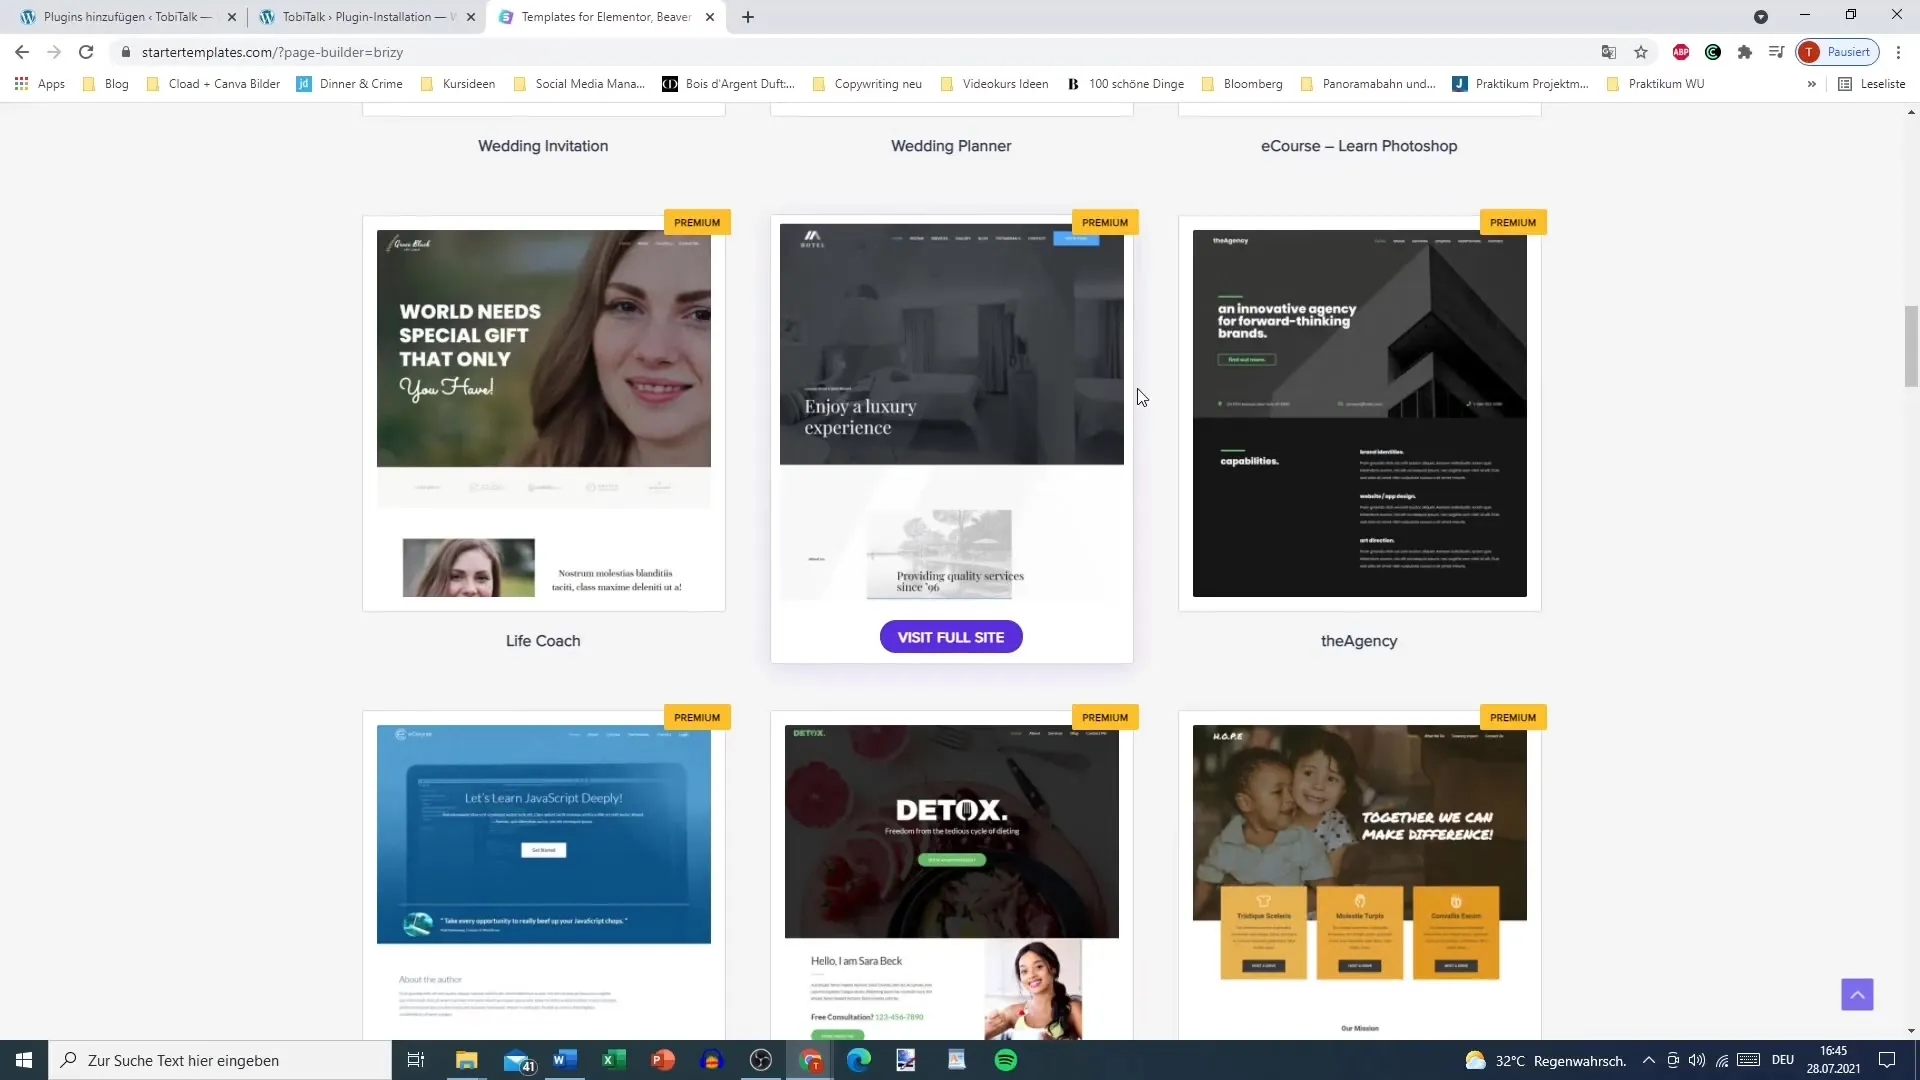Screen dimensions: 1920x1080
Task: Open eCourse Learn Photoshop template title
Action: 1359,146
